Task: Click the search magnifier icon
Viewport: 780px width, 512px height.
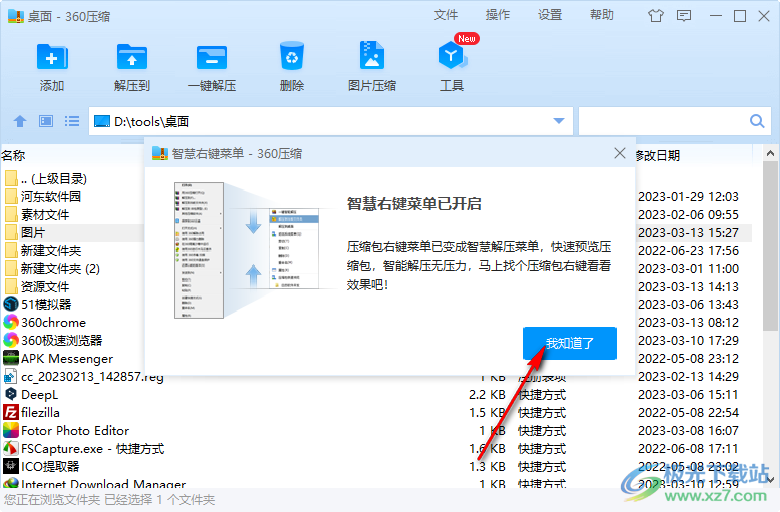Action: coord(757,121)
